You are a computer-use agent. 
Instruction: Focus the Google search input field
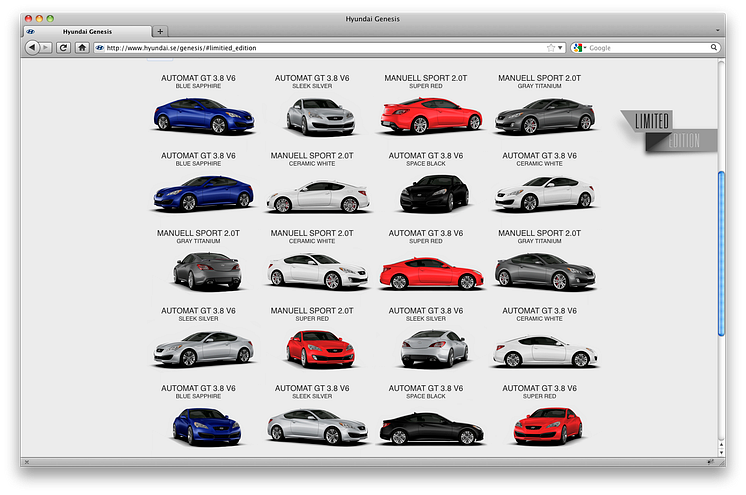tap(648, 48)
